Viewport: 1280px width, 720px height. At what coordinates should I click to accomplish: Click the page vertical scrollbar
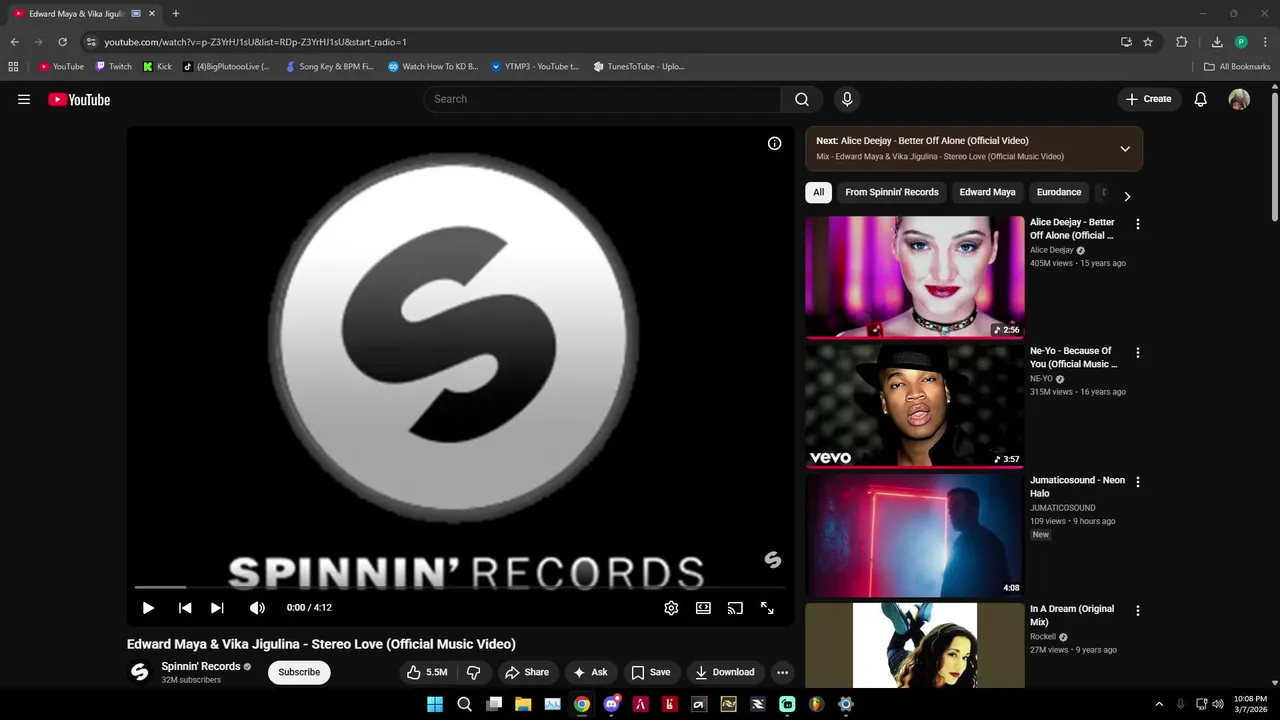(x=1274, y=155)
